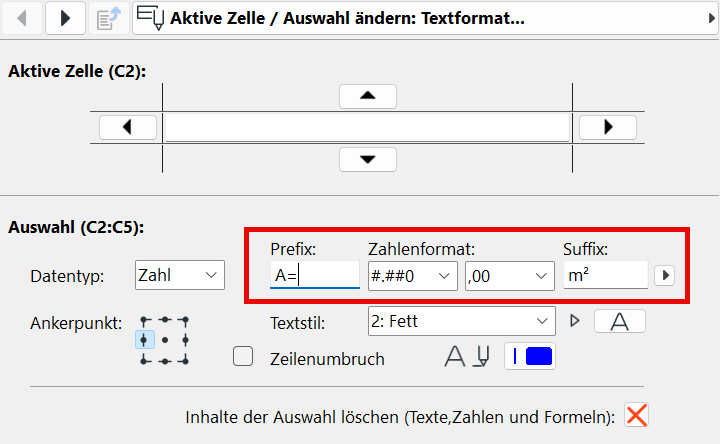Image resolution: width=720 pixels, height=444 pixels.
Task: Move active cell left
Action: [128, 127]
